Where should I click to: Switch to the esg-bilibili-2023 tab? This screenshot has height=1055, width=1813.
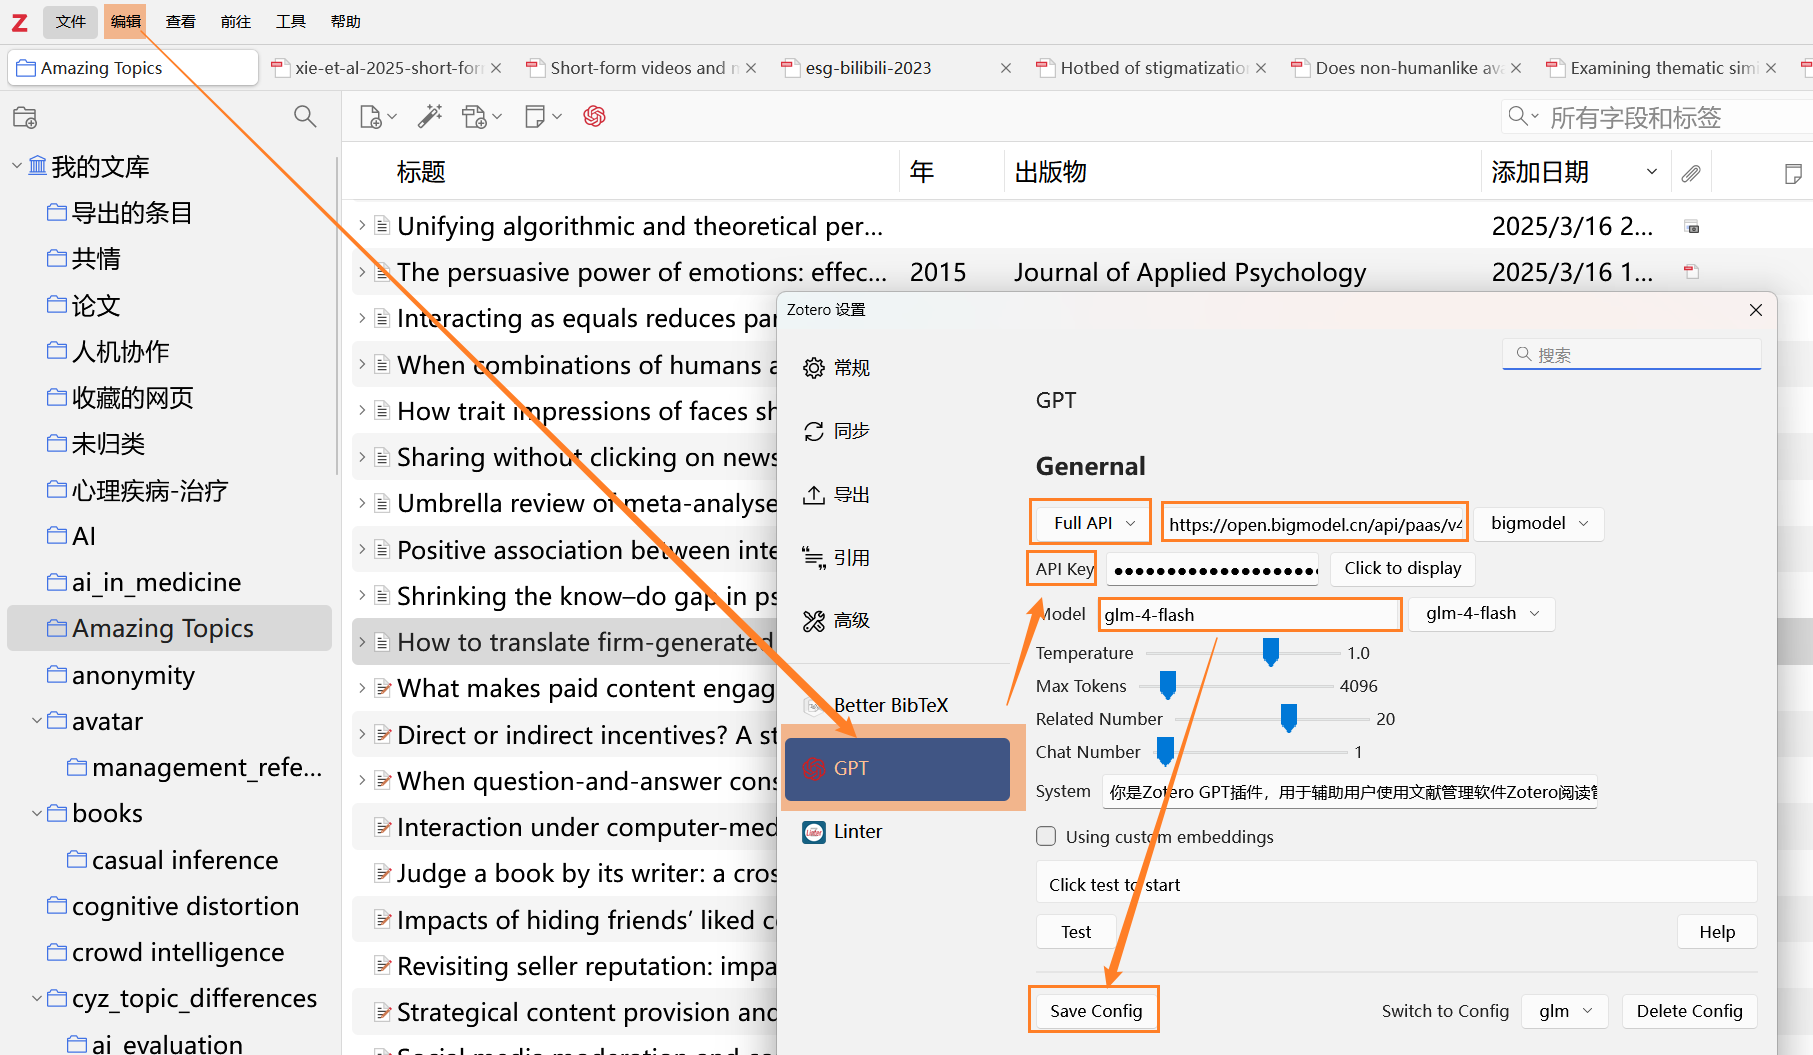[867, 68]
